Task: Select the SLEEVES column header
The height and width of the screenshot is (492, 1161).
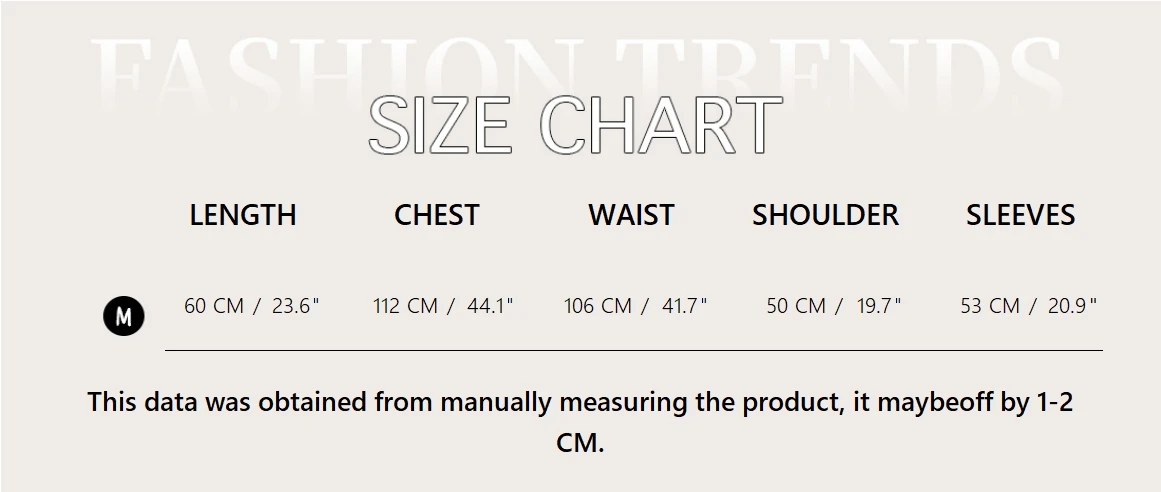Action: (1020, 215)
